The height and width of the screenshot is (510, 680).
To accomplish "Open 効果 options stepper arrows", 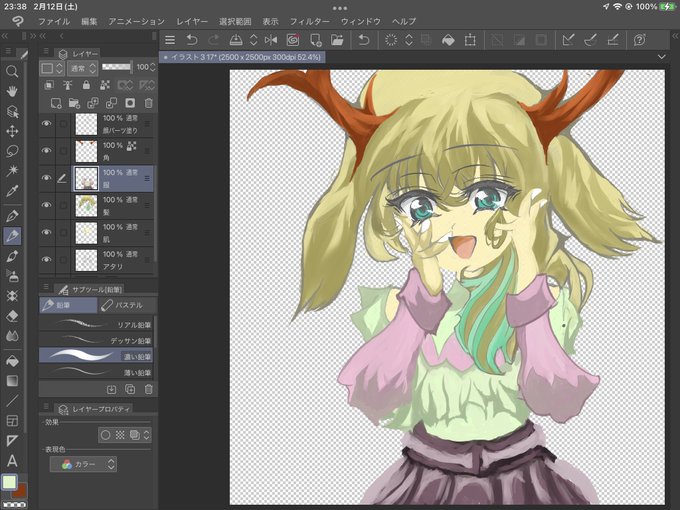I will point(147,435).
